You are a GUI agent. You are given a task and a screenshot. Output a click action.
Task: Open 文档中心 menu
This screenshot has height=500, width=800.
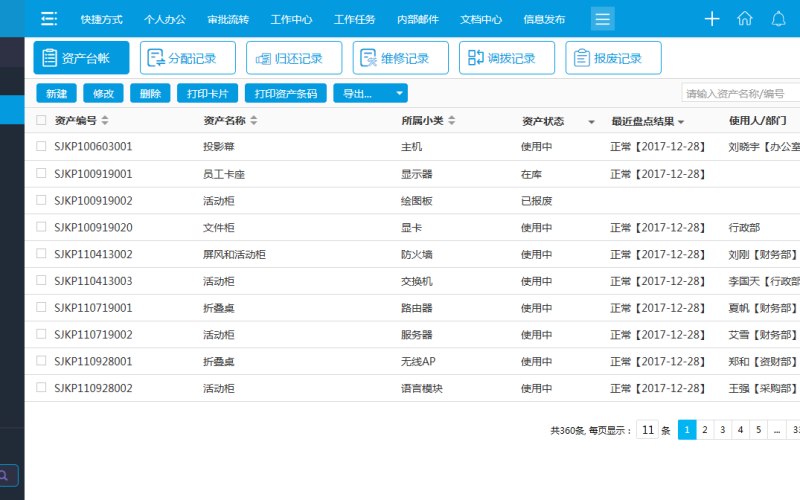point(481,19)
